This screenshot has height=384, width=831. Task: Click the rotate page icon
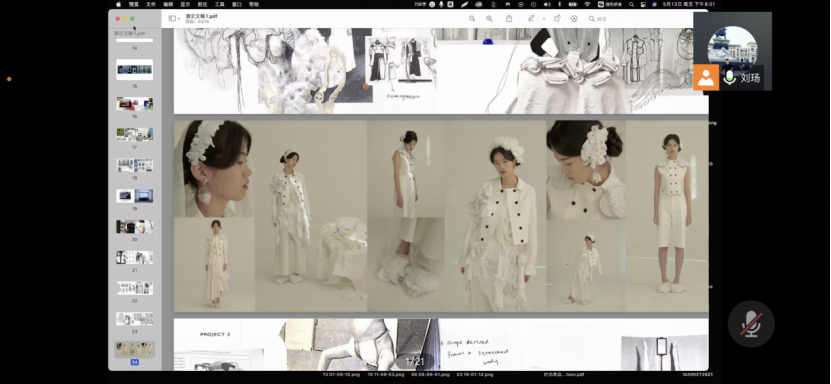coord(557,19)
